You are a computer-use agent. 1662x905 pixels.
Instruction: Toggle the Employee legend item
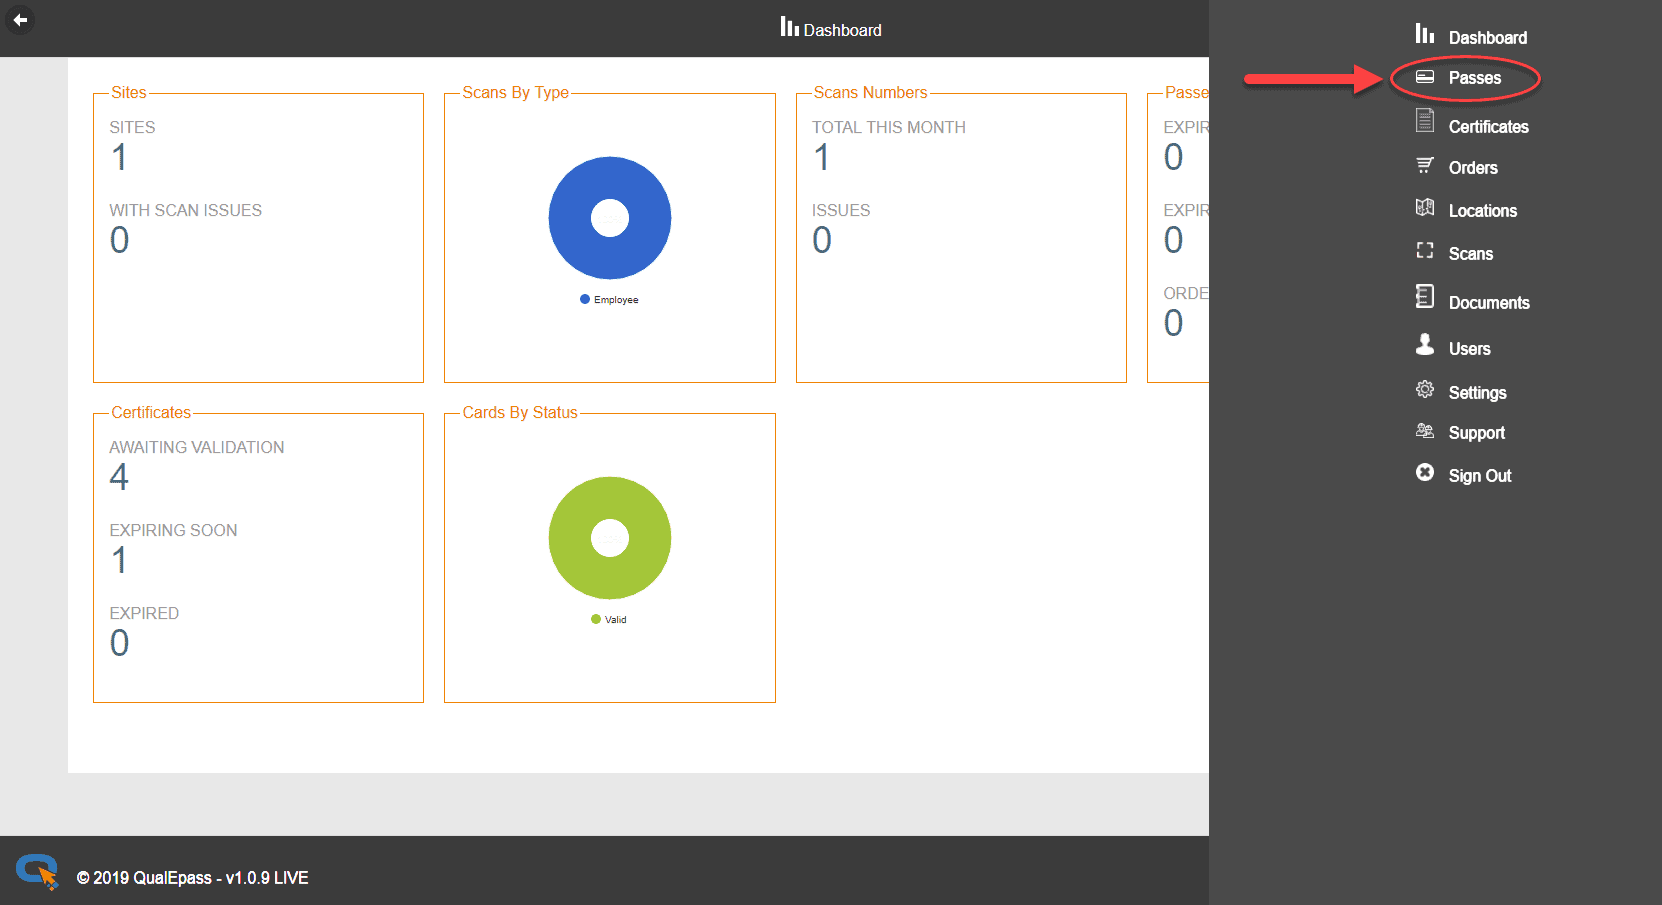(609, 300)
